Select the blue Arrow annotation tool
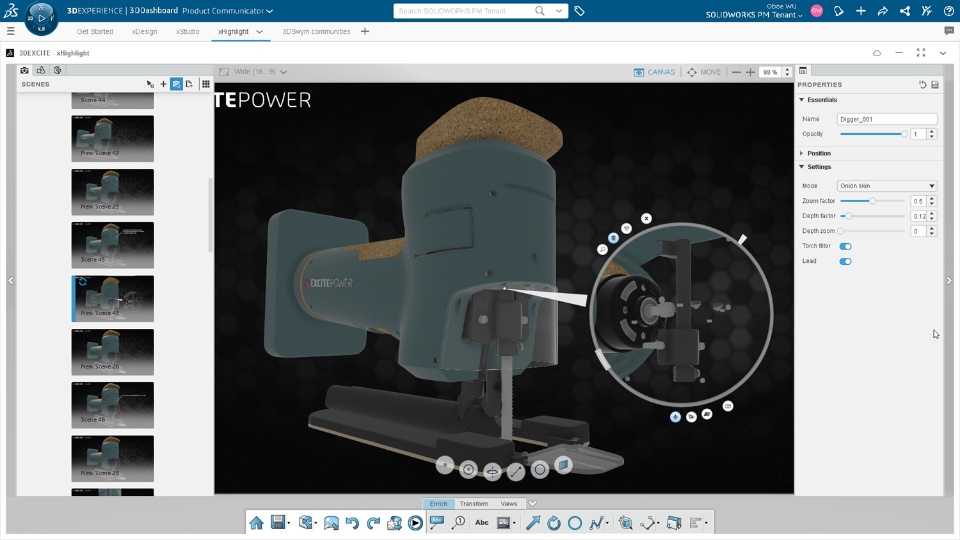The height and width of the screenshot is (540, 960). (x=533, y=522)
